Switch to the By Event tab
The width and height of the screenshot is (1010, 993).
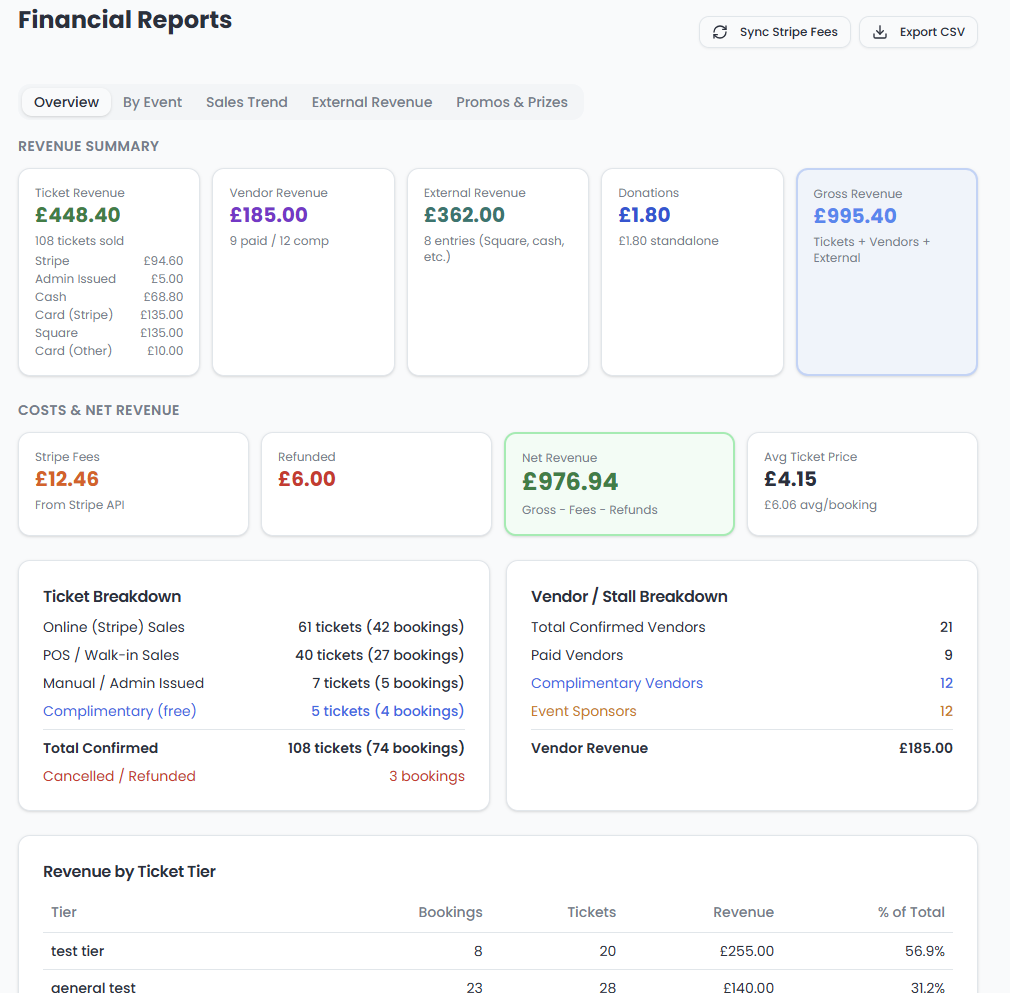click(153, 102)
